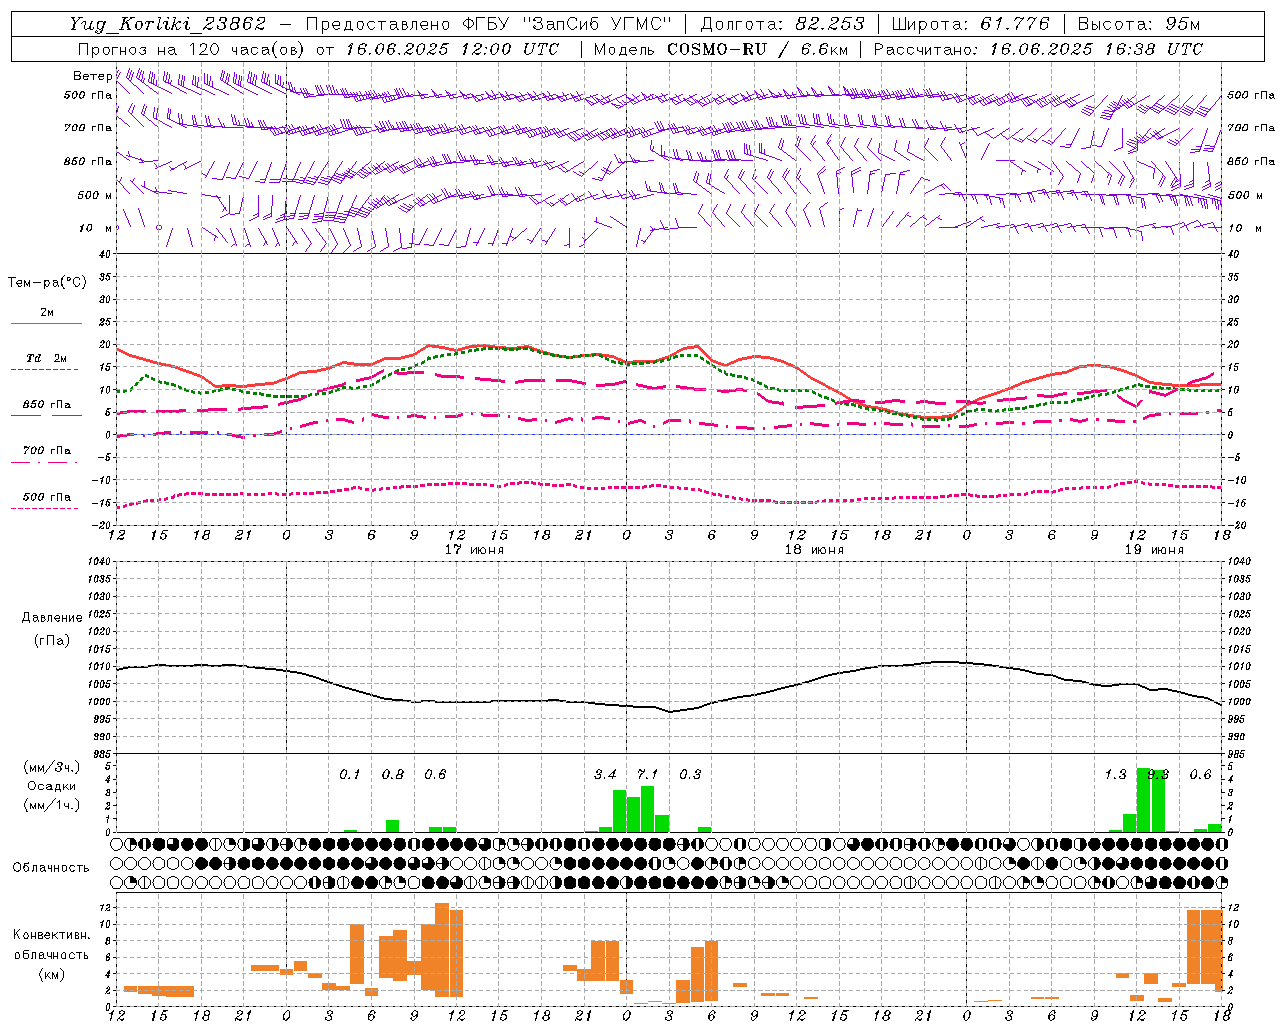Click the 18 июня date label
1280x1024 pixels.
click(814, 550)
